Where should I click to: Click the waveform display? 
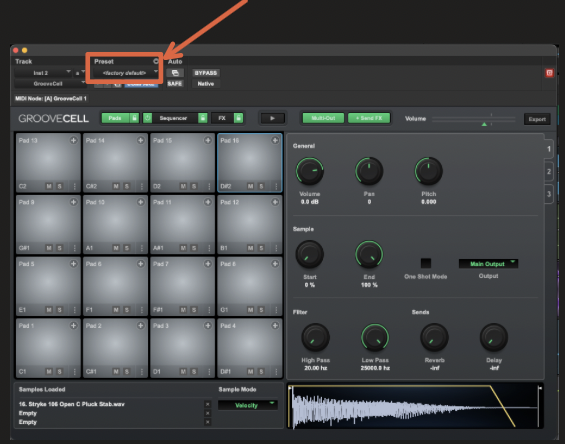(x=415, y=407)
